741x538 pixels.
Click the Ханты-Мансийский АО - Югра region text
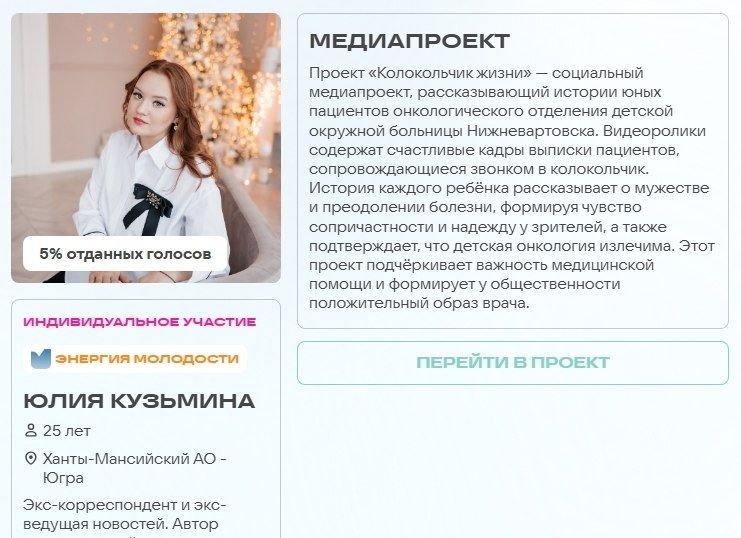point(135,468)
